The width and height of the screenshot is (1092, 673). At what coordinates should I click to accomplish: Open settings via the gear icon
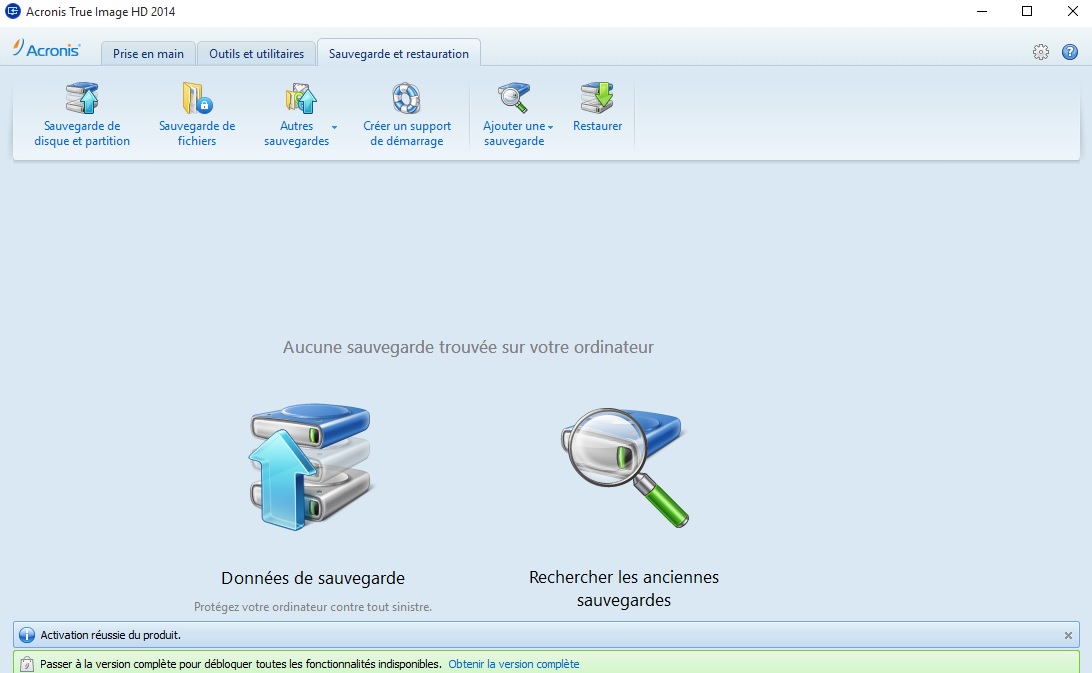(1040, 52)
